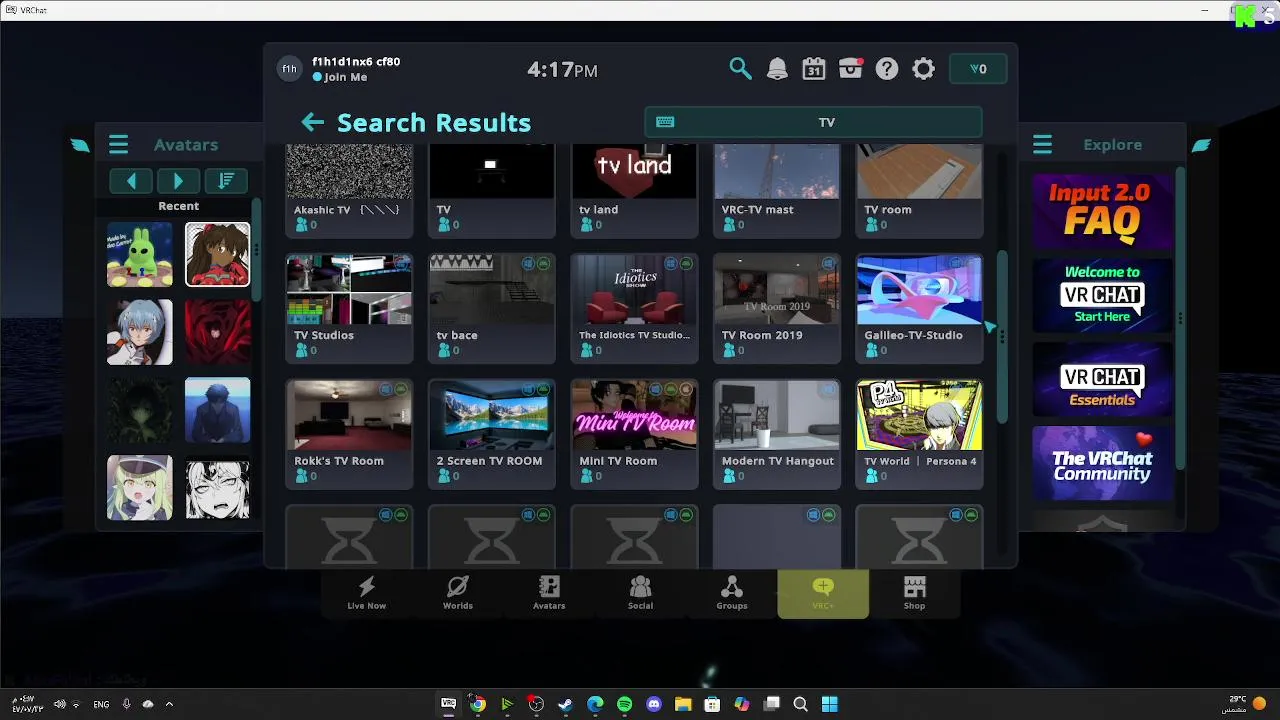Click the search results scrollbar
1280x720 pixels.
pos(1002,337)
